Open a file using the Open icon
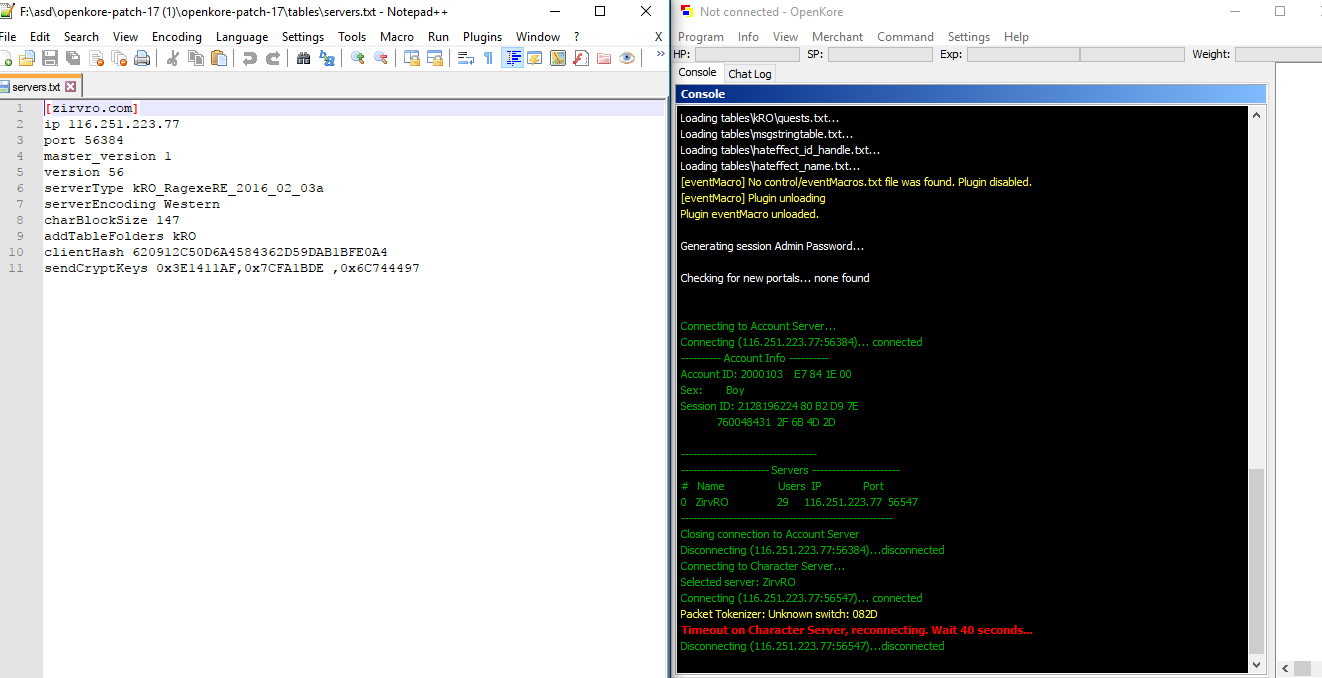 click(x=27, y=59)
